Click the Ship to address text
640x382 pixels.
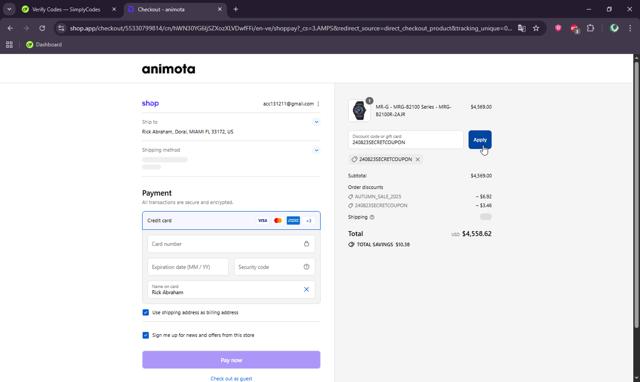tap(188, 132)
